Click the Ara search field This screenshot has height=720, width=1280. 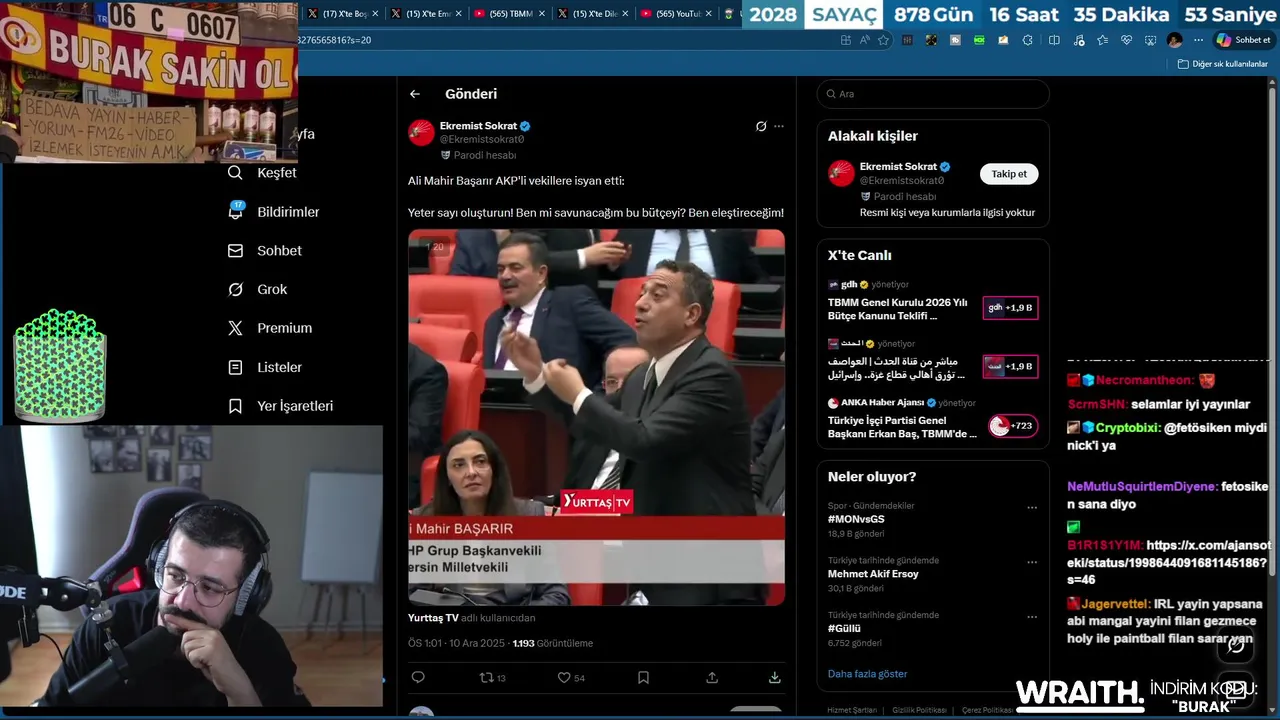click(x=933, y=94)
